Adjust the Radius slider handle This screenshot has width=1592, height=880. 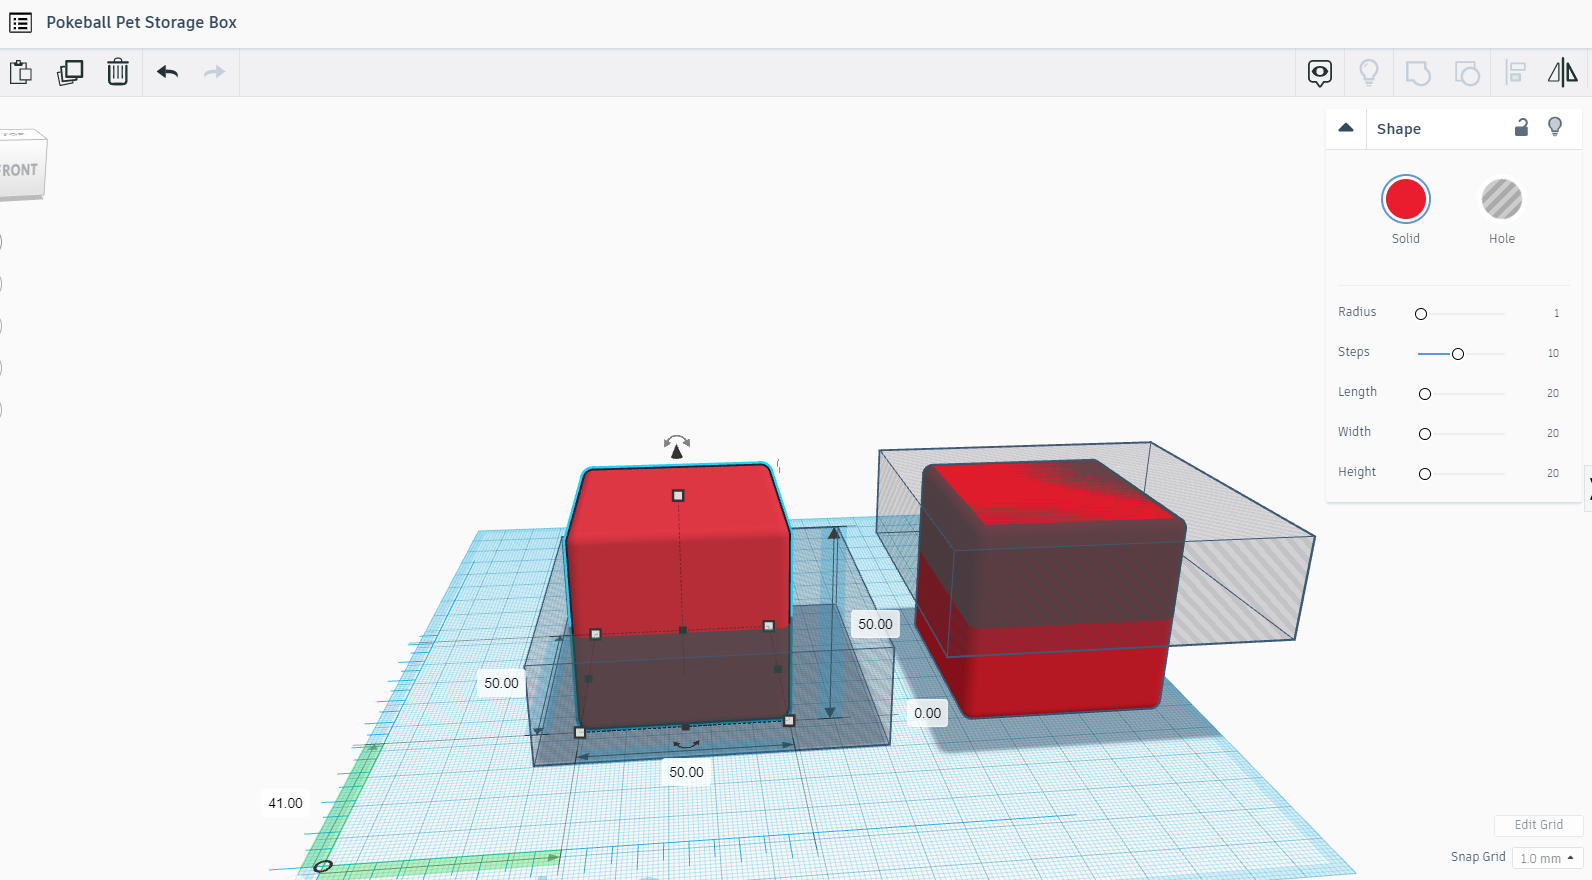coord(1420,314)
